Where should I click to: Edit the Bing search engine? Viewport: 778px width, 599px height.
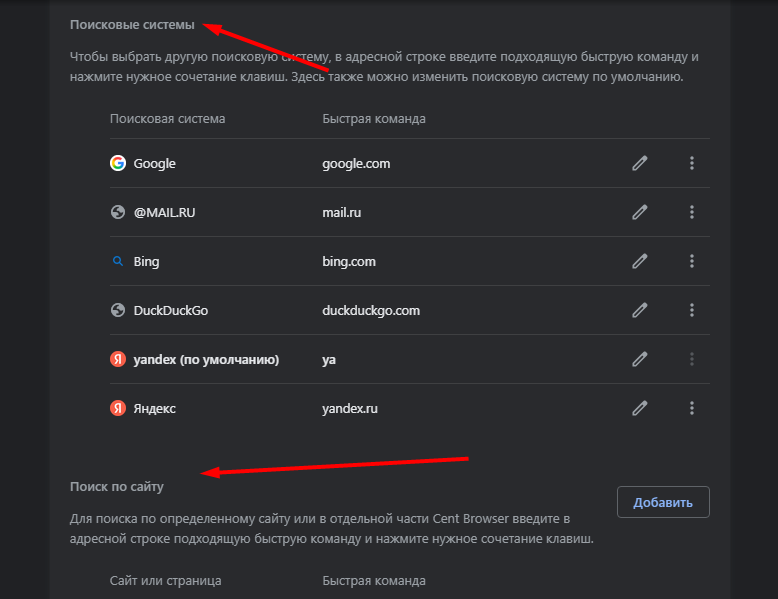pyautogui.click(x=640, y=261)
